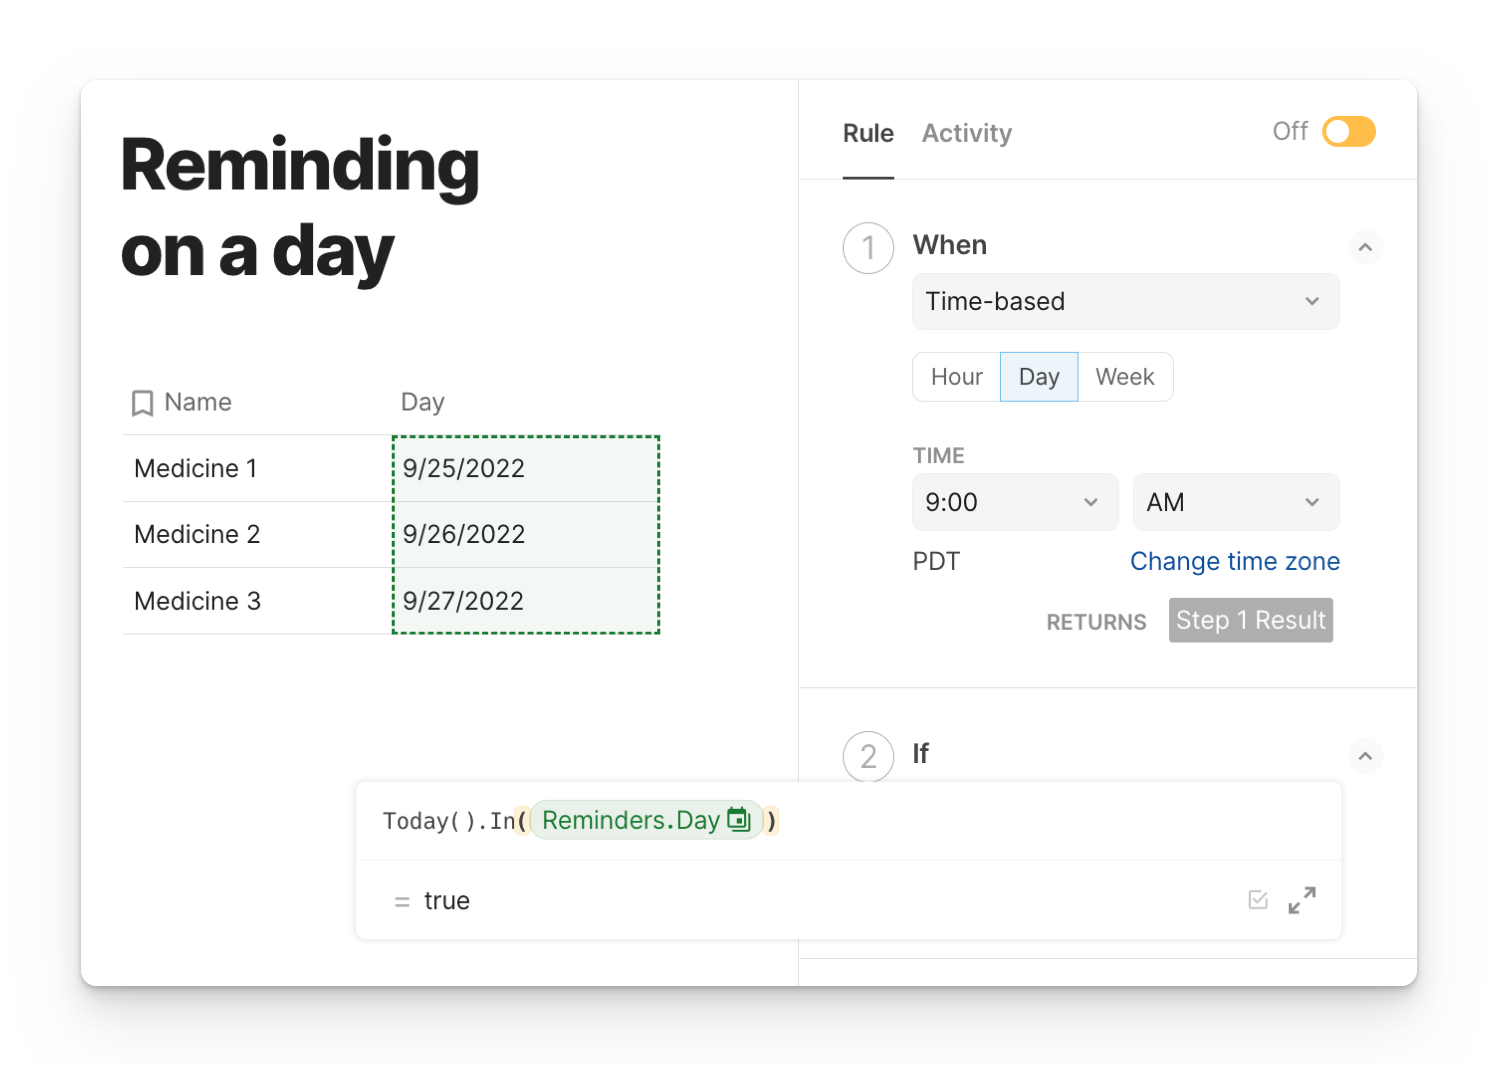This screenshot has height=1066, width=1498.
Task: Click the step 1 circle number
Action: pyautogui.click(x=868, y=248)
